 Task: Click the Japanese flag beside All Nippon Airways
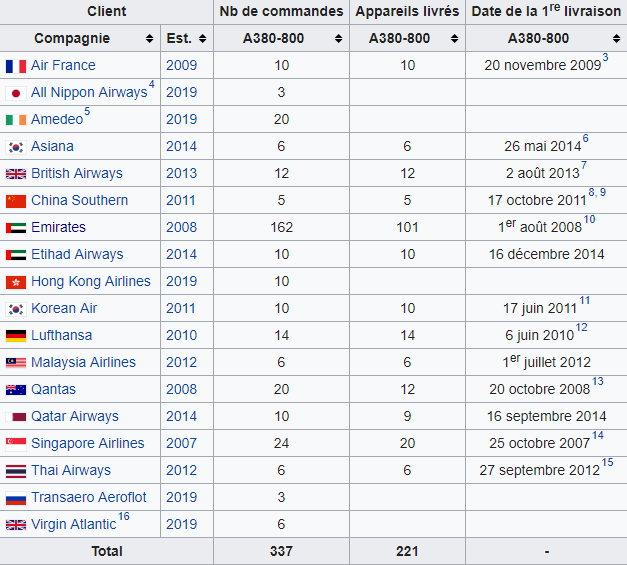coord(16,93)
